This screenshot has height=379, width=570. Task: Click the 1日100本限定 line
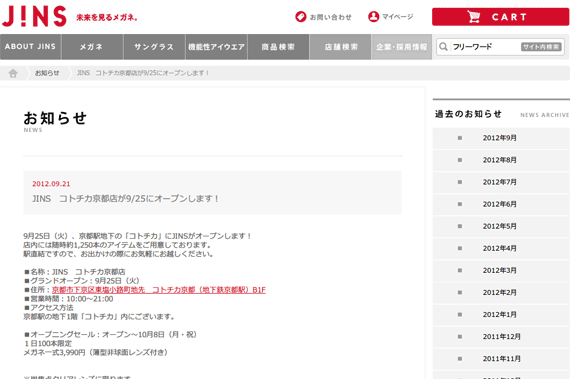click(48, 343)
